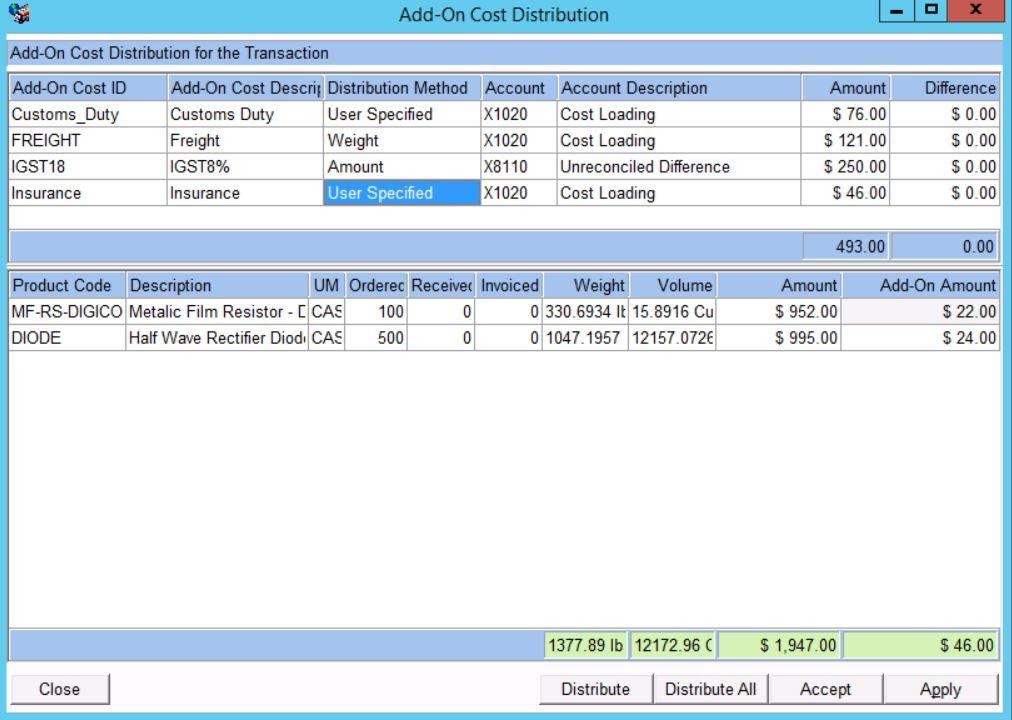Select Amount distribution method for IGST18

pyautogui.click(x=402, y=167)
